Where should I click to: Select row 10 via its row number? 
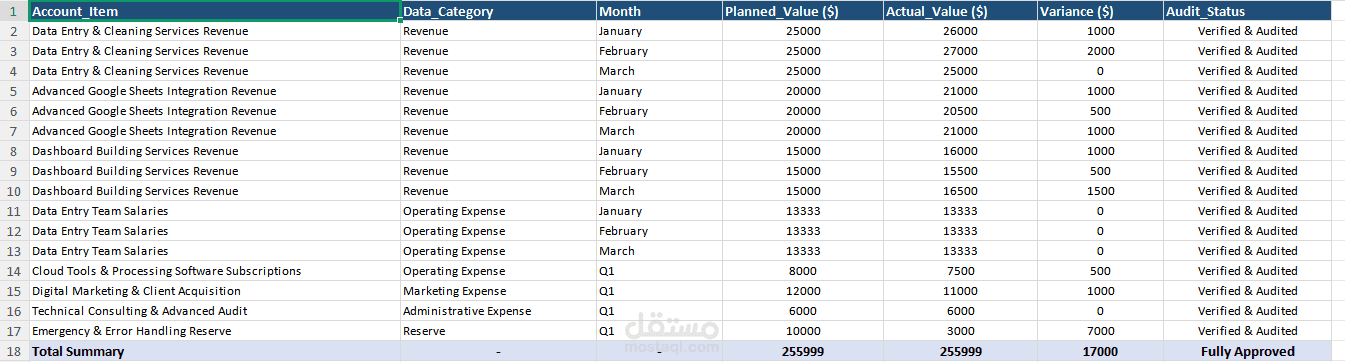(x=14, y=191)
